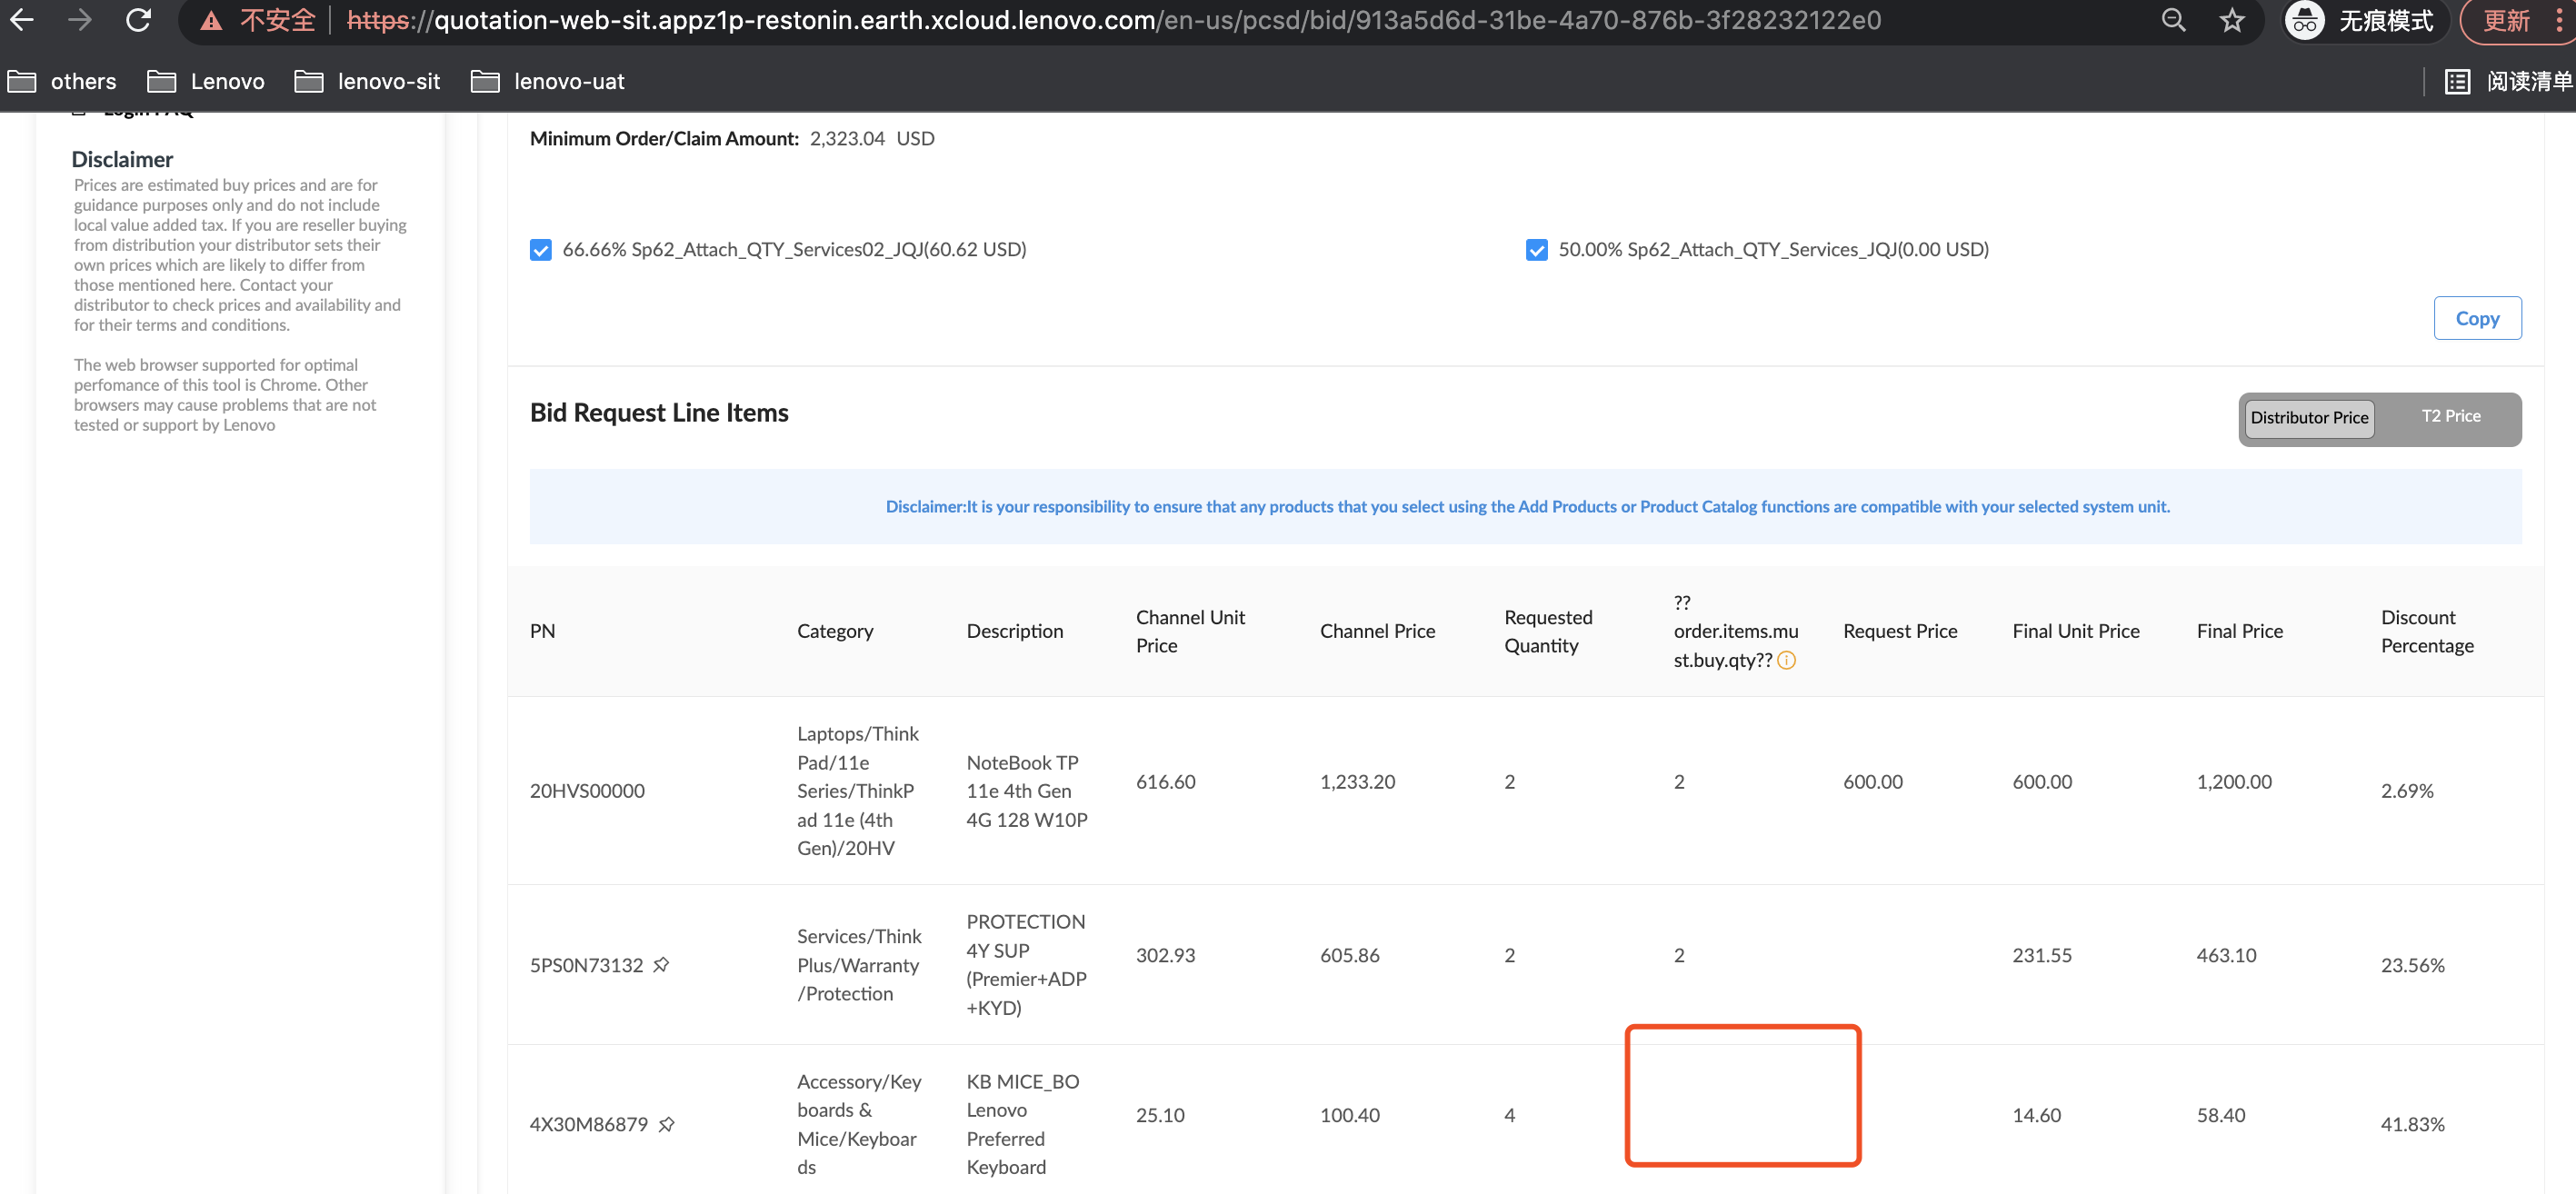This screenshot has height=1194, width=2576.
Task: Click the info icon next to must.buy.qty
Action: pyautogui.click(x=1789, y=657)
